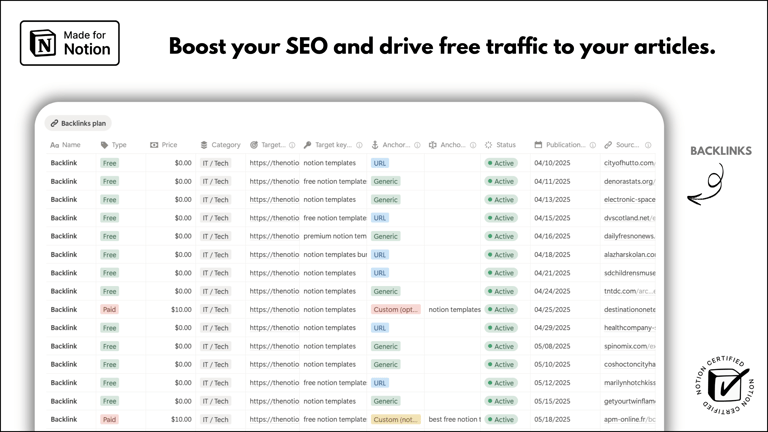Viewport: 768px width, 432px height.
Task: Open info icon beside first Anchor column
Action: tap(417, 145)
